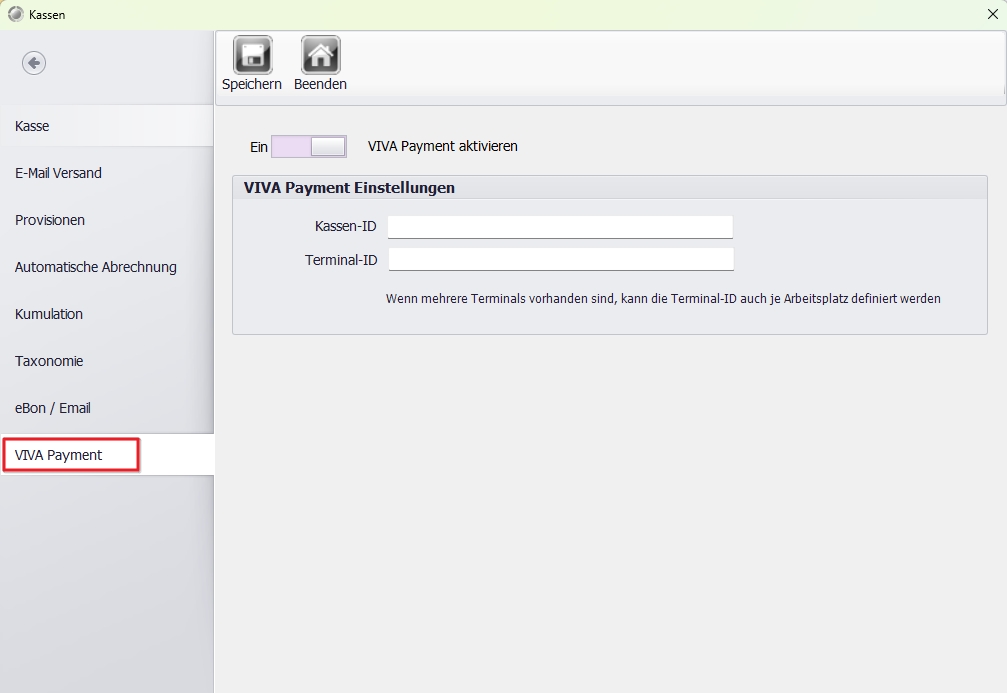Click the VIVA Payment aktivieren label
Viewport: 1007px width, 693px height.
point(442,146)
